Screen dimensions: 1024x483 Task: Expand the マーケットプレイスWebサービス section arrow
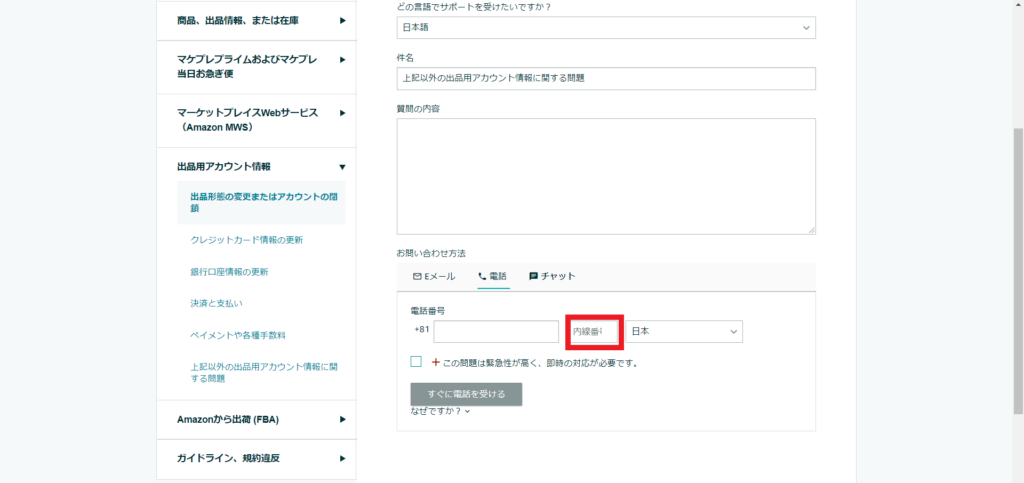click(x=342, y=113)
